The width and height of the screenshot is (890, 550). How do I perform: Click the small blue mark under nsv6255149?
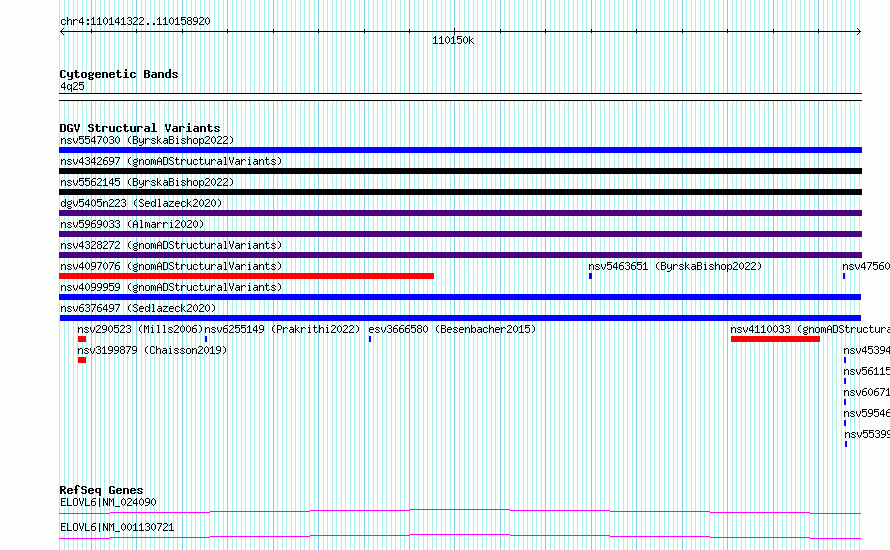pos(206,339)
